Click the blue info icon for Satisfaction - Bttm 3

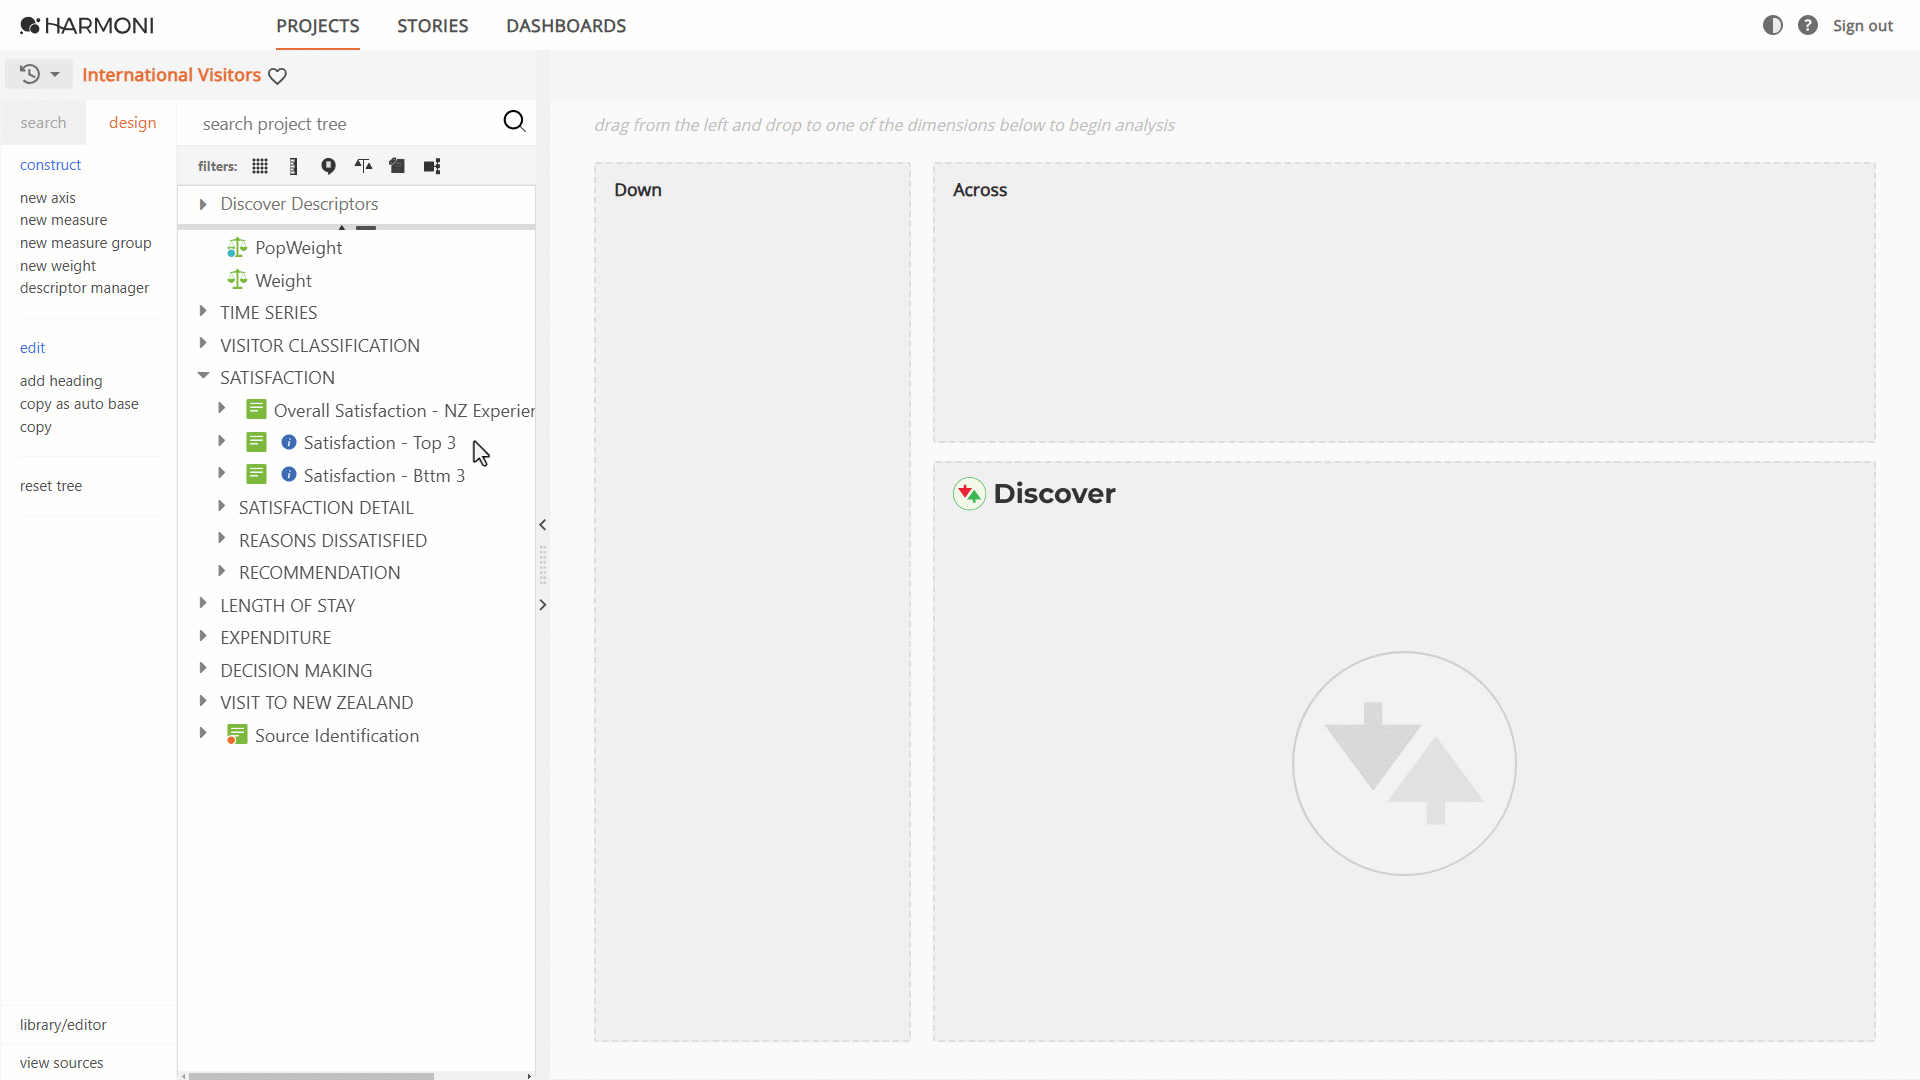click(x=289, y=474)
